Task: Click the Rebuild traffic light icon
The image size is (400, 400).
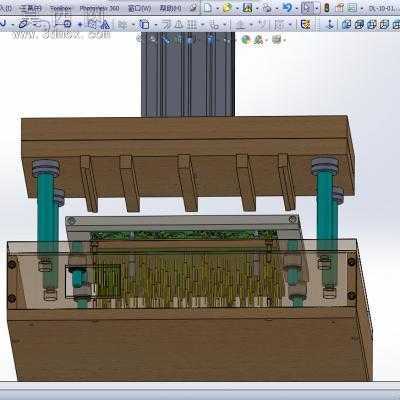Action: click(327, 8)
